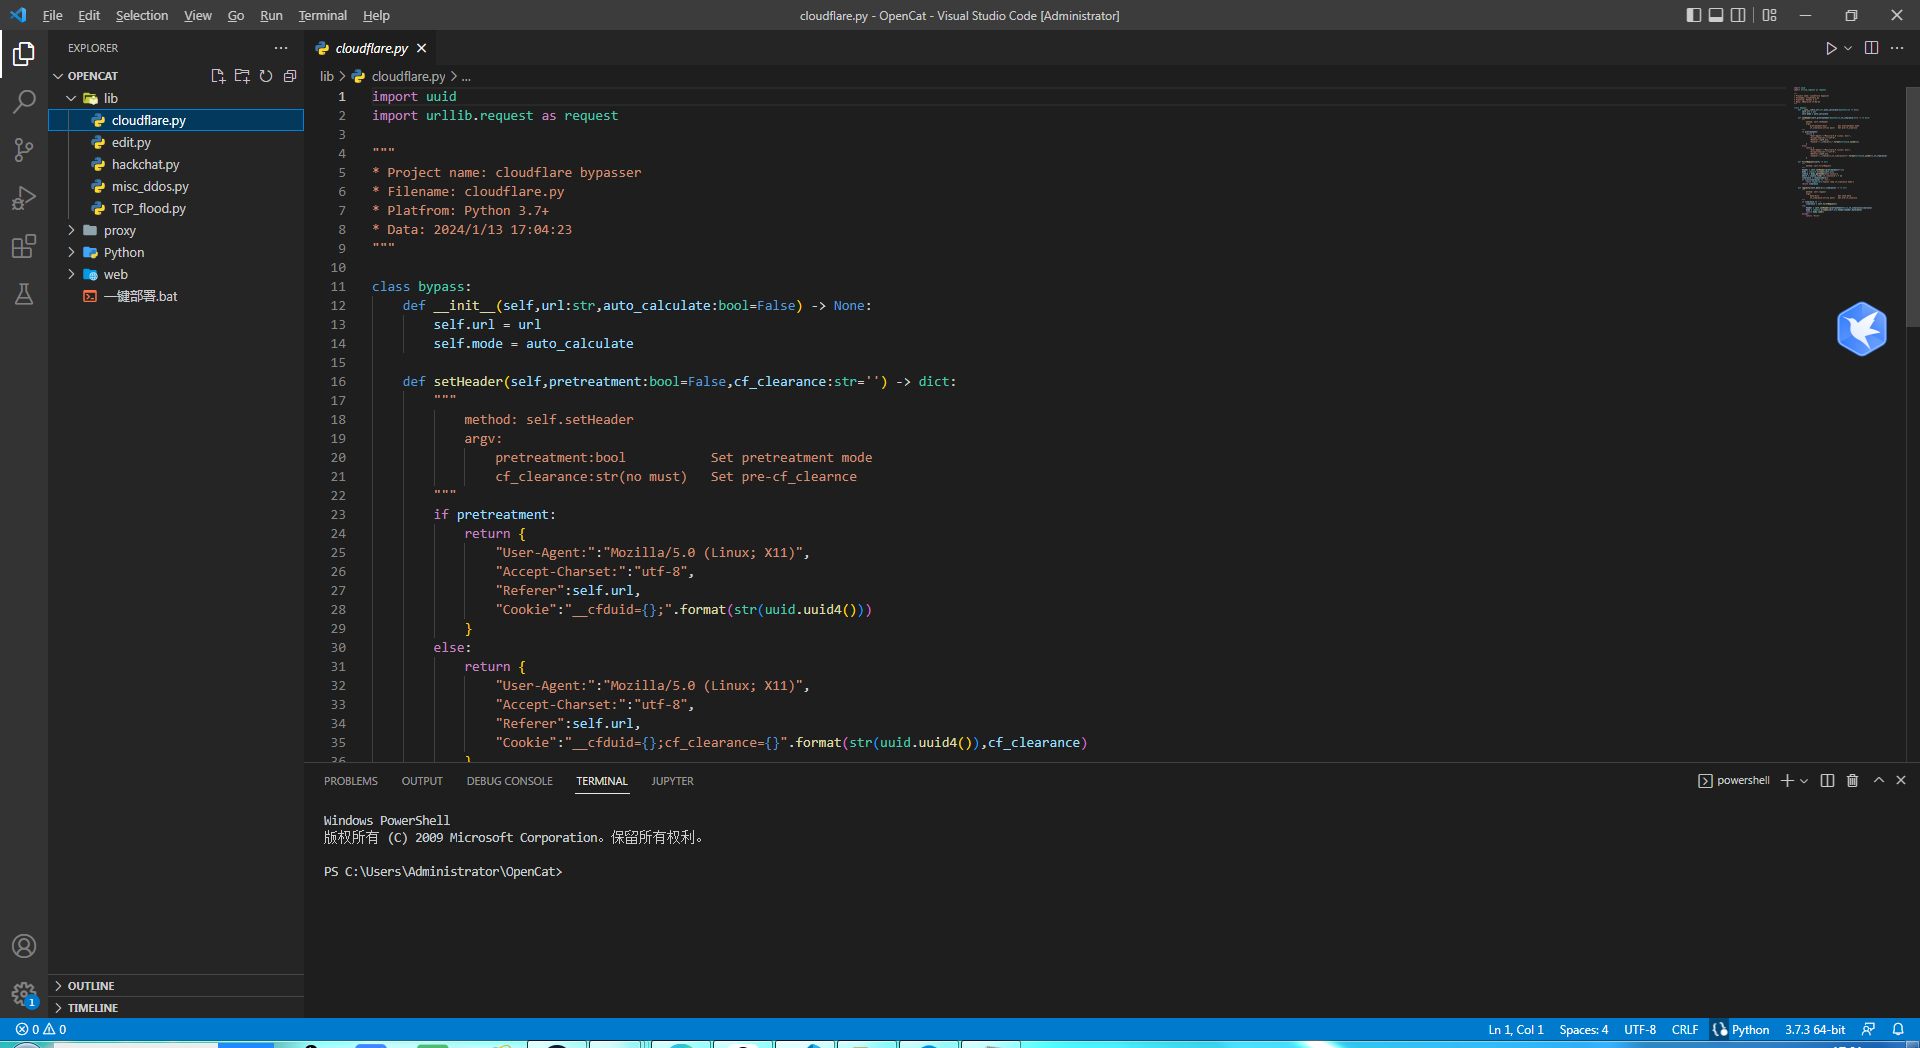Click the New File icon in Explorer

[x=218, y=76]
